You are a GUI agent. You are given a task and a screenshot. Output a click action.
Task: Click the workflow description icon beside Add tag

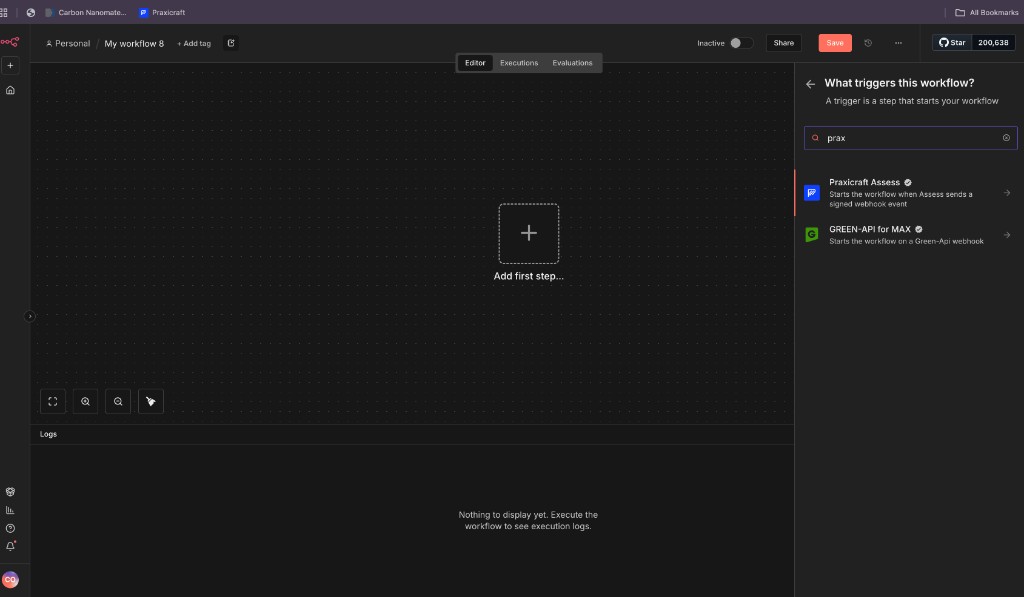(231, 43)
